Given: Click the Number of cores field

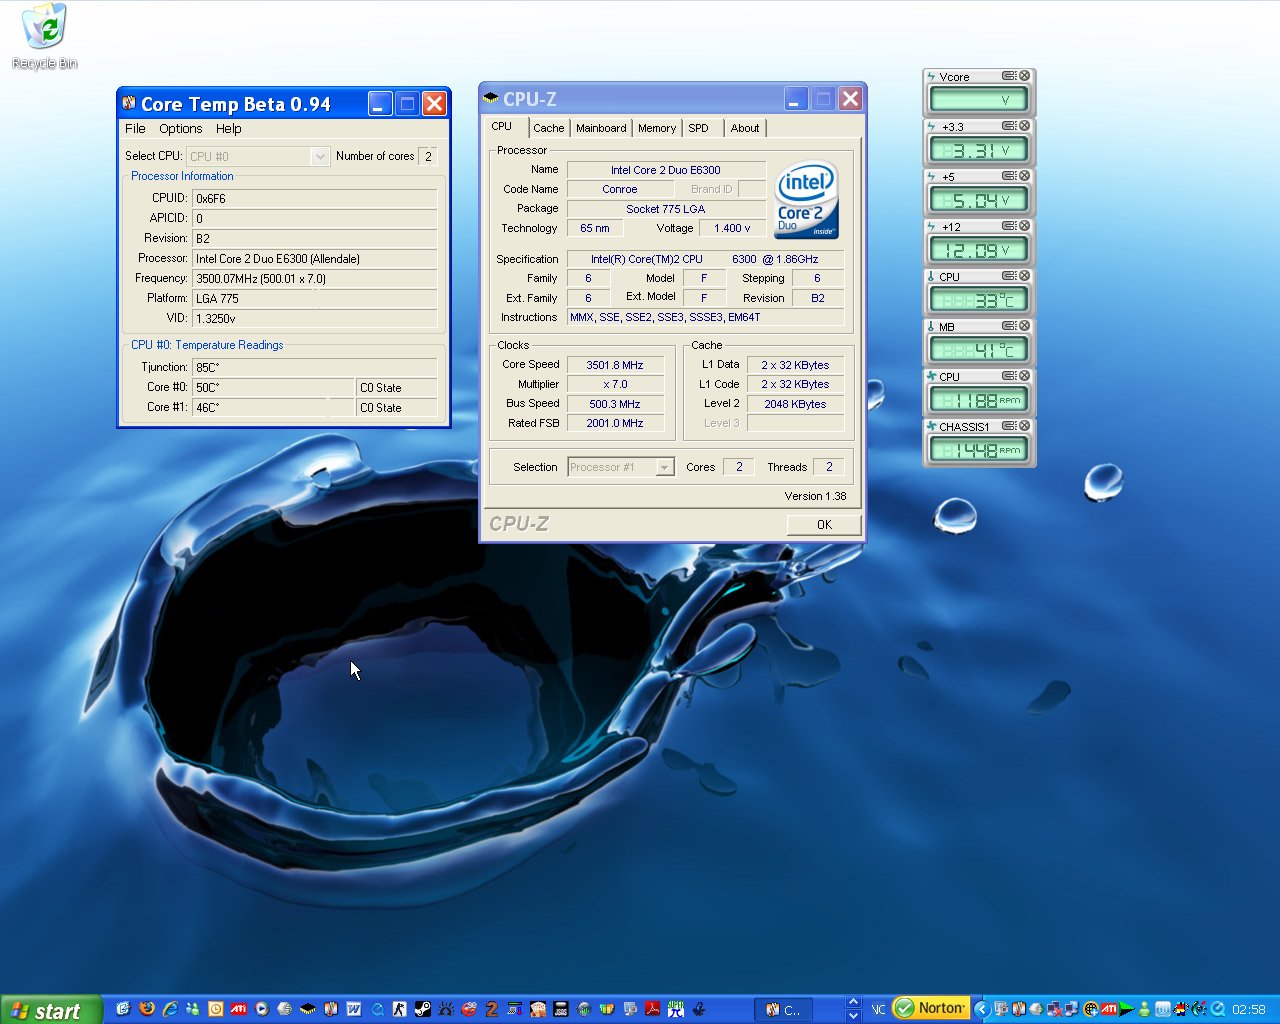Looking at the screenshot, I should [428, 156].
